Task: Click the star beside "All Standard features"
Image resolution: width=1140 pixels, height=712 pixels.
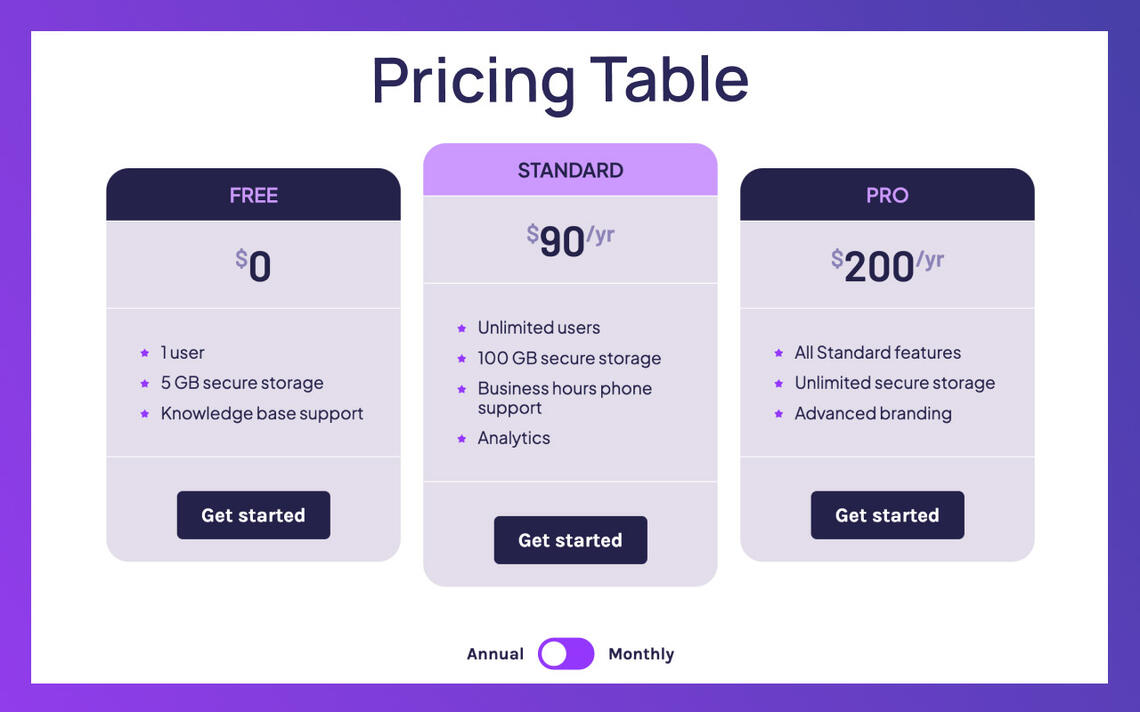Action: click(x=778, y=352)
